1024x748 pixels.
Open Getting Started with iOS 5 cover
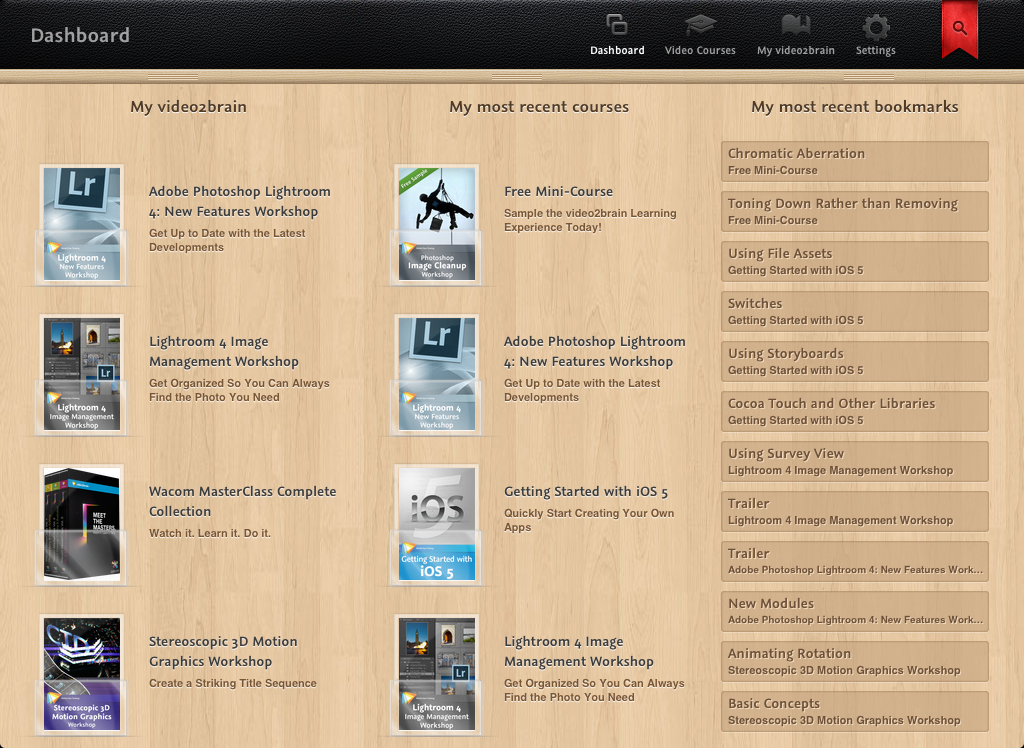point(437,524)
